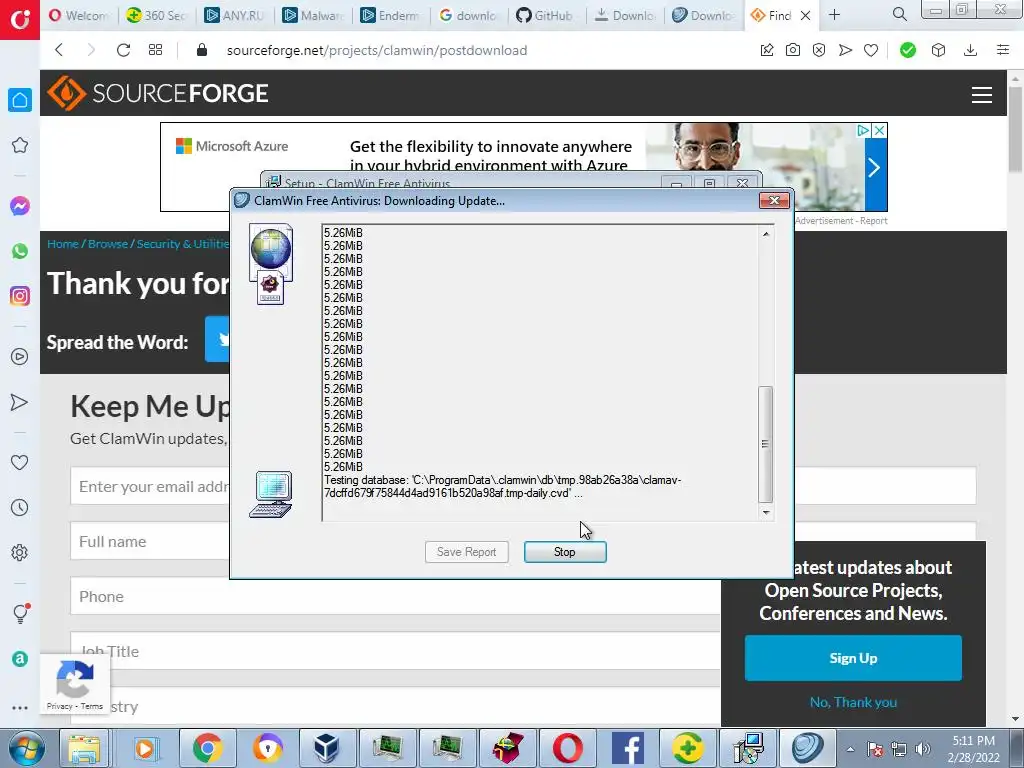Add page to bookmarks heart icon
Viewport: 1024px width, 768px height.
tap(871, 50)
